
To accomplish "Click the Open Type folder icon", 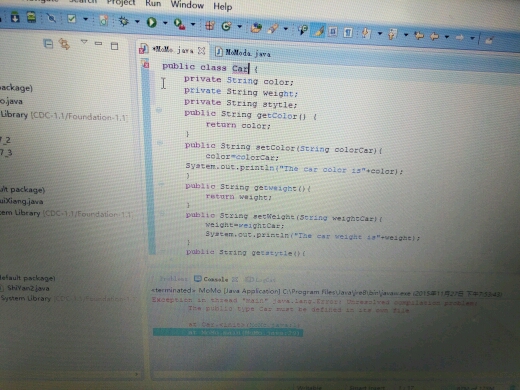I will pyautogui.click(x=256, y=28).
